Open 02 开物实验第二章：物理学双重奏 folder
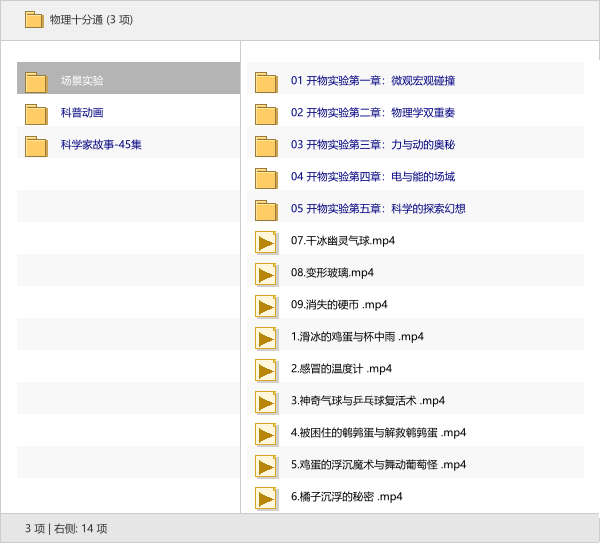 pos(372,113)
